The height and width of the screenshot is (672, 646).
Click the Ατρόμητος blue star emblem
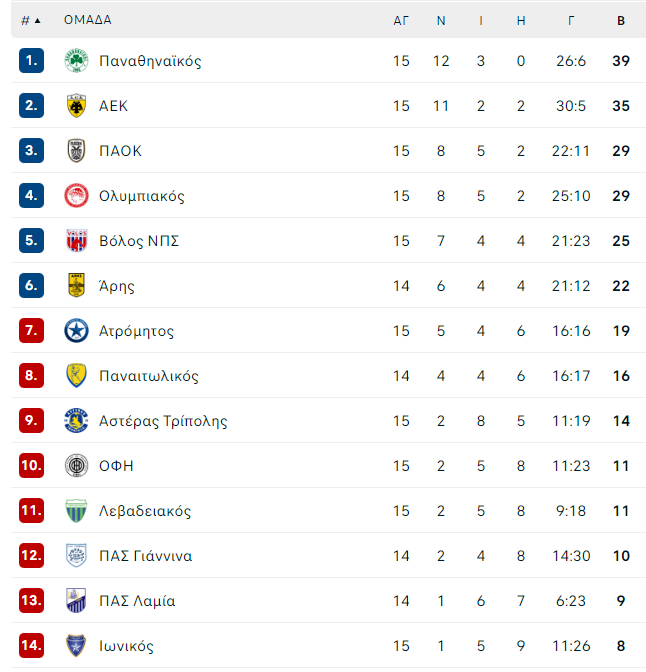coord(76,330)
